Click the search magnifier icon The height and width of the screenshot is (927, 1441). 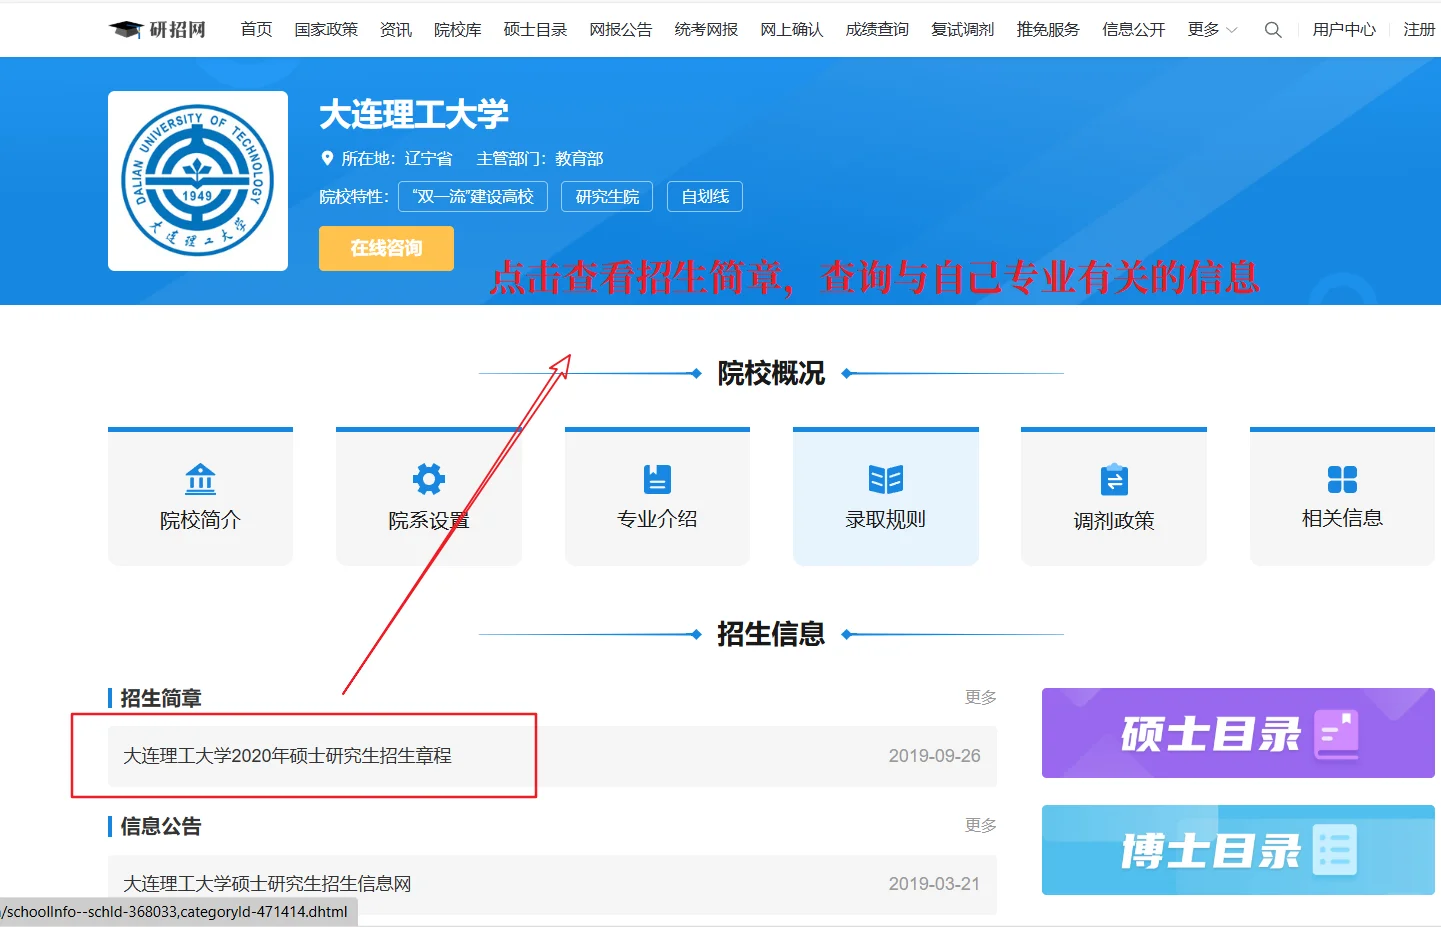(x=1272, y=29)
